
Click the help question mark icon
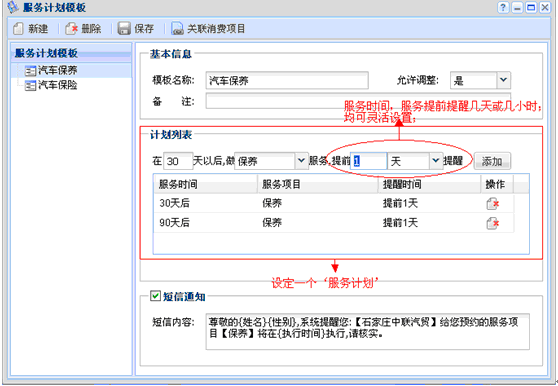coord(503,7)
